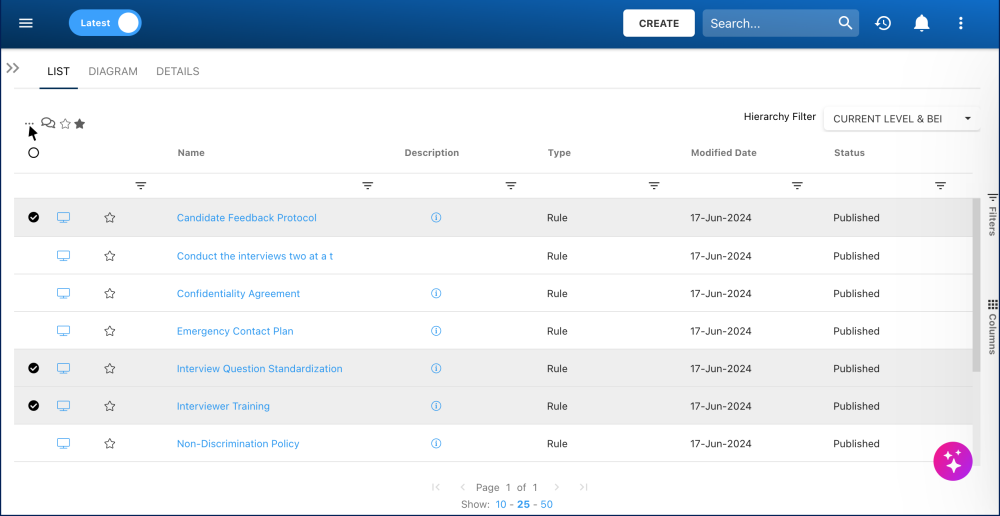Open the Non-Discrimination Policy link
Screen dimensions: 1000x516
point(238,443)
